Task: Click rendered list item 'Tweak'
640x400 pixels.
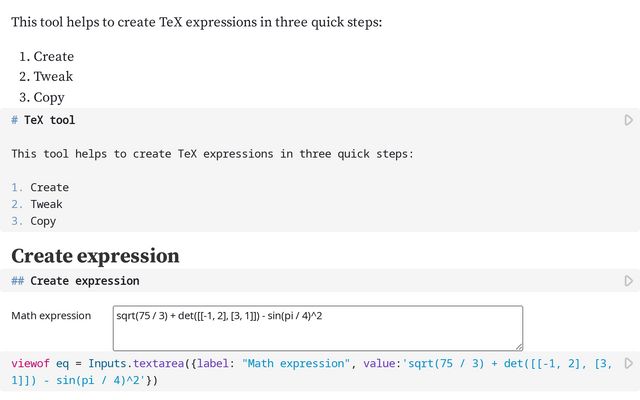Action: 53,76
